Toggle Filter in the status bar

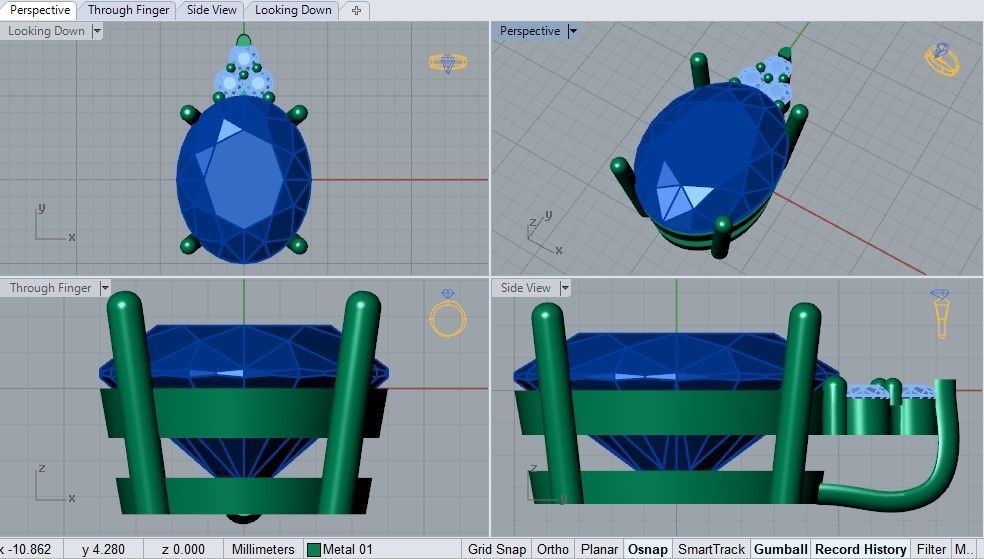(931, 550)
